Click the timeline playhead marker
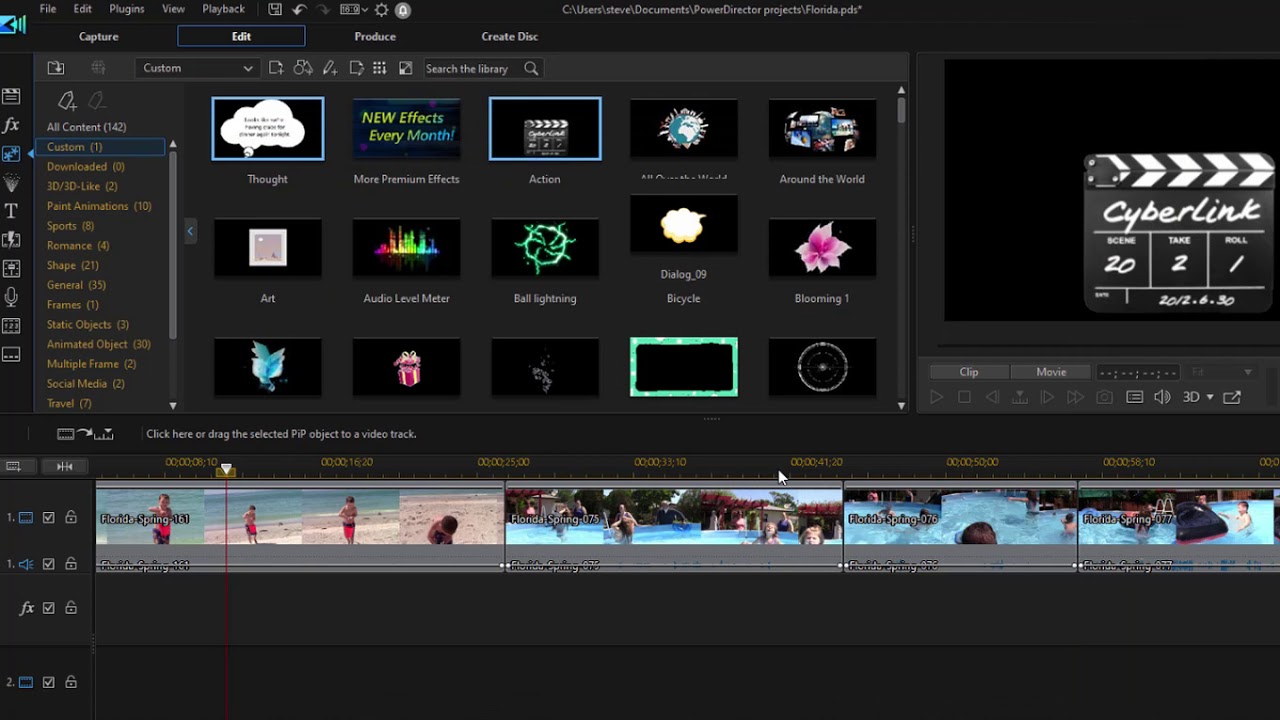The width and height of the screenshot is (1280, 720). [227, 469]
